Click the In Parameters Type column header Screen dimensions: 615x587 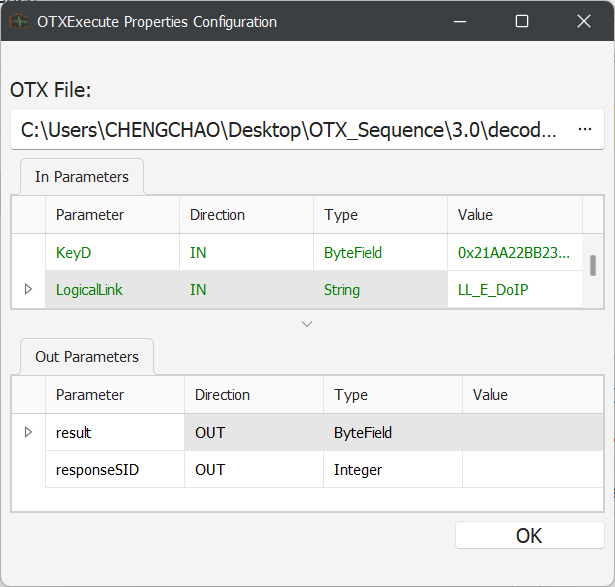coord(380,215)
